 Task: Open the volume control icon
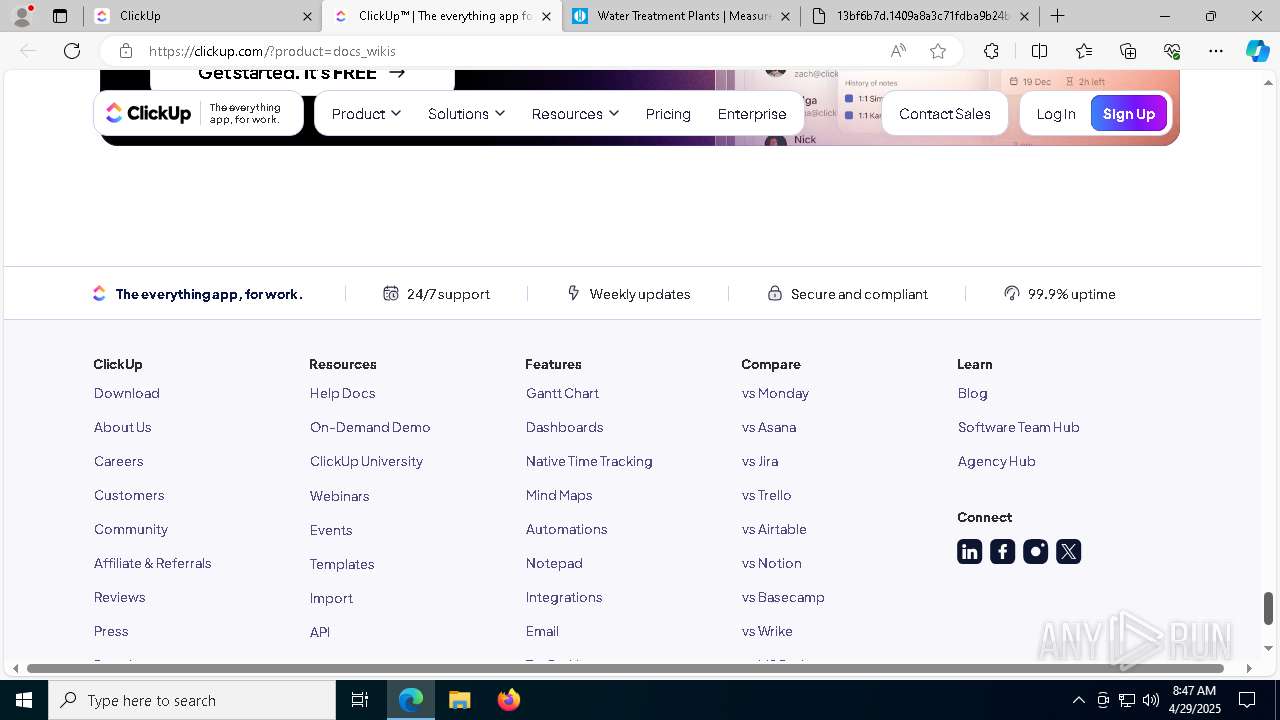(1151, 700)
